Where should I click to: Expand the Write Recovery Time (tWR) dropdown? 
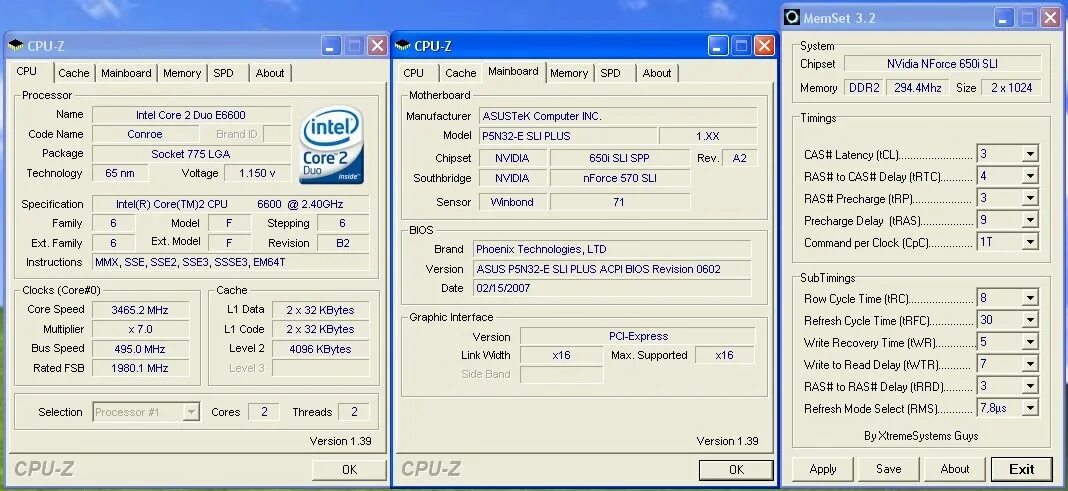tap(1030, 343)
